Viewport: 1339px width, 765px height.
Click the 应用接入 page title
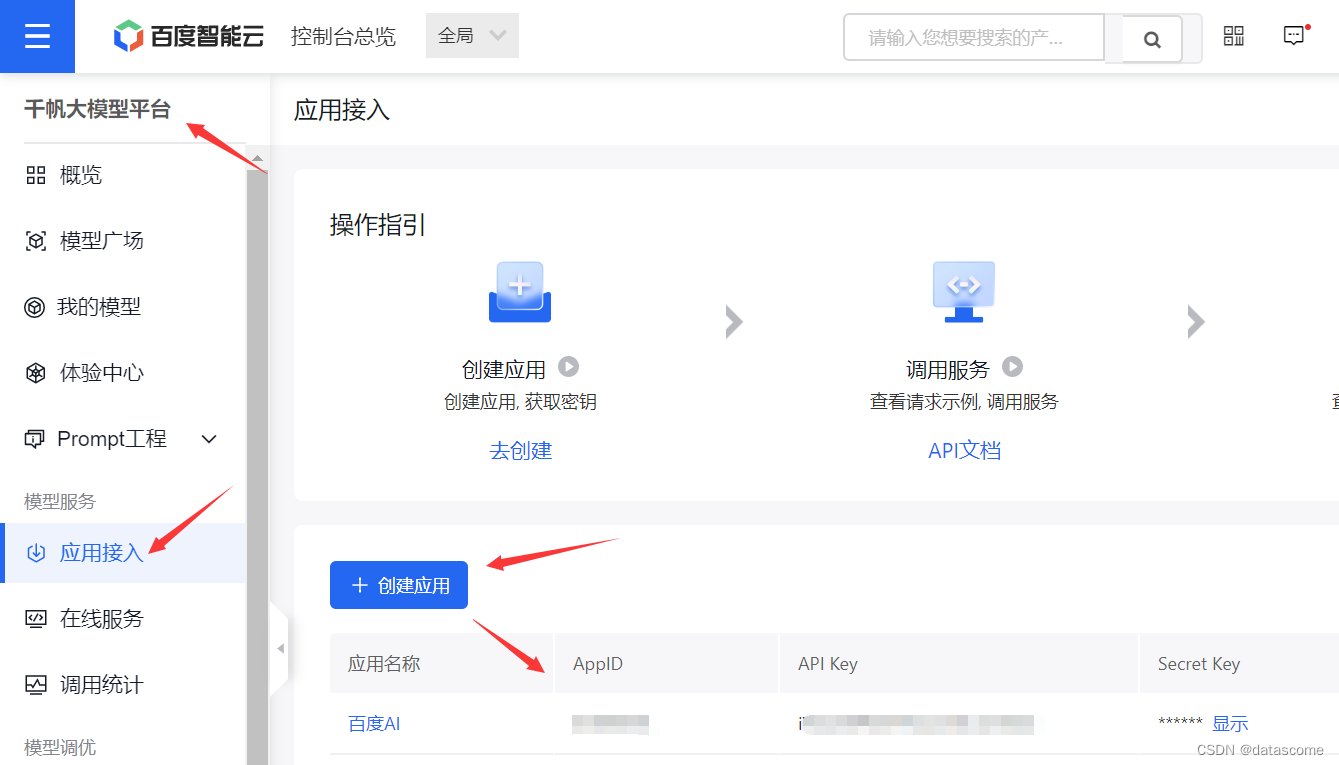[342, 110]
